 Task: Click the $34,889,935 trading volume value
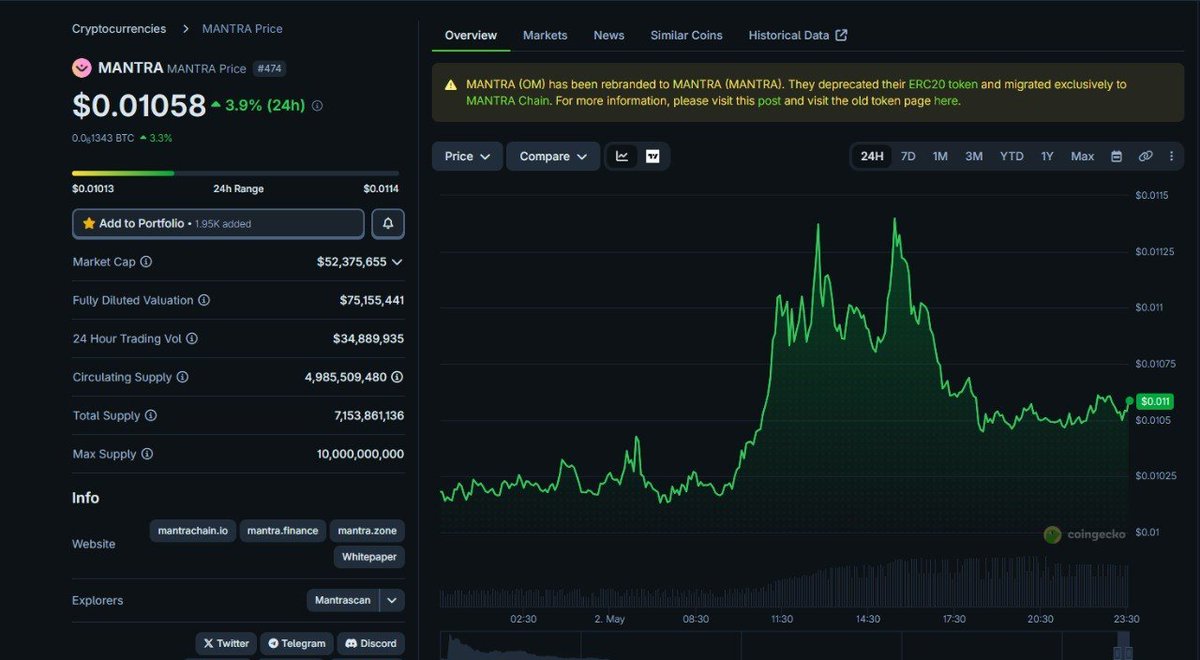[x=368, y=339]
